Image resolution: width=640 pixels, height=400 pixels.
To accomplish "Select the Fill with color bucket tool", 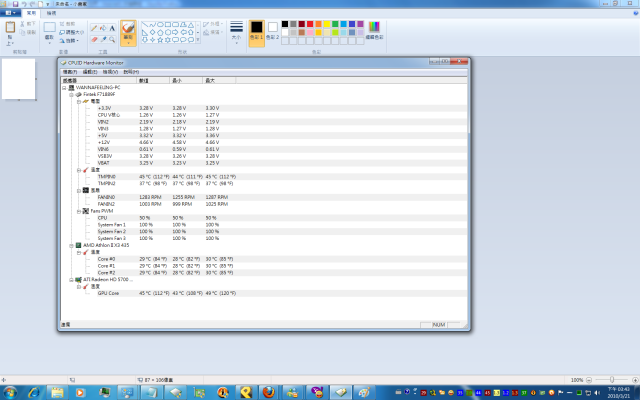I will (103, 28).
